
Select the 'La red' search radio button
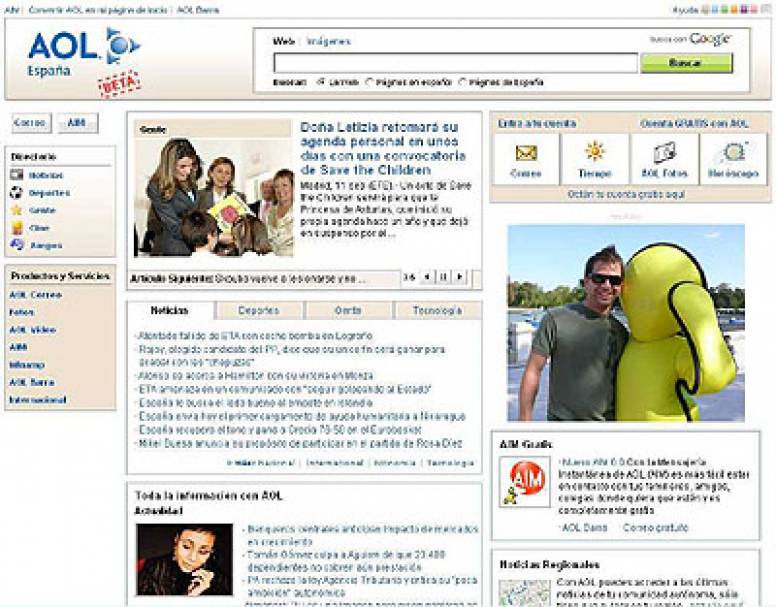[x=321, y=82]
